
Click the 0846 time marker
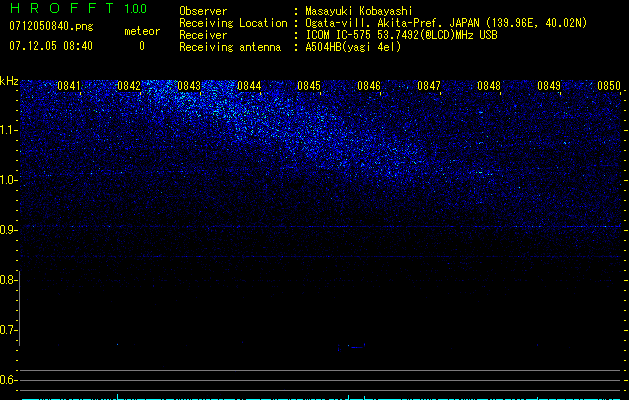point(369,86)
